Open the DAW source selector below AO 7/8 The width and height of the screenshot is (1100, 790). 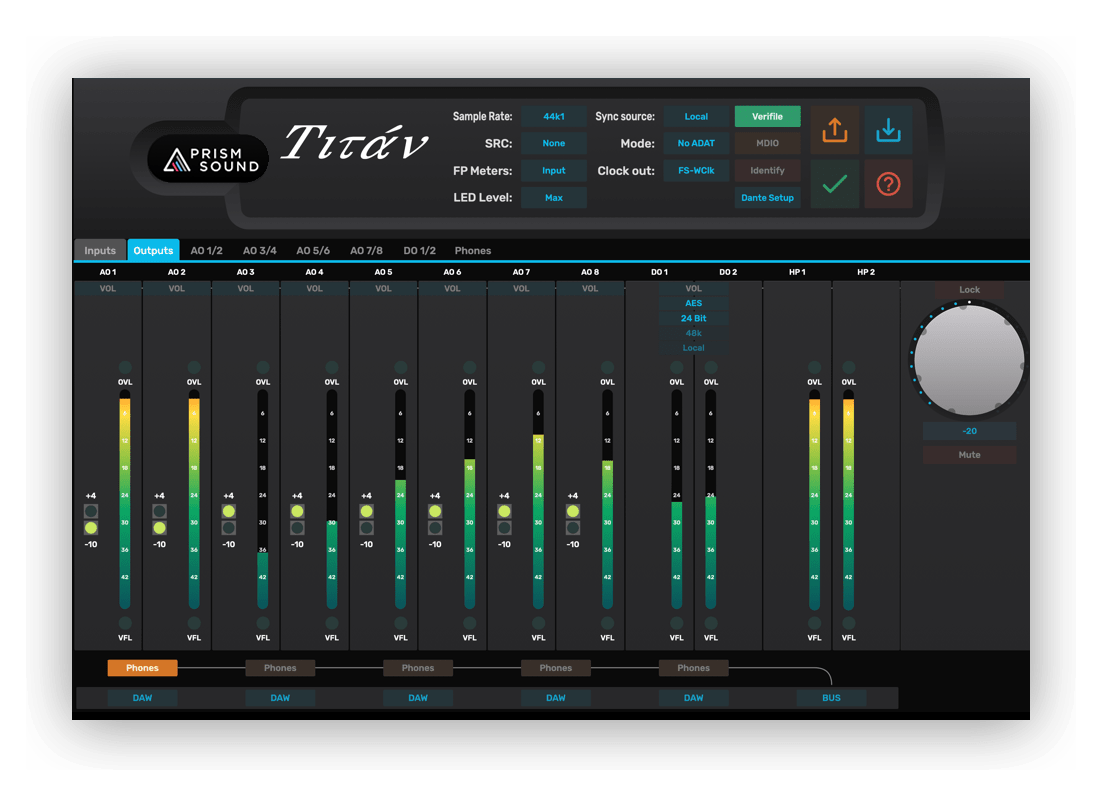pyautogui.click(x=556, y=698)
